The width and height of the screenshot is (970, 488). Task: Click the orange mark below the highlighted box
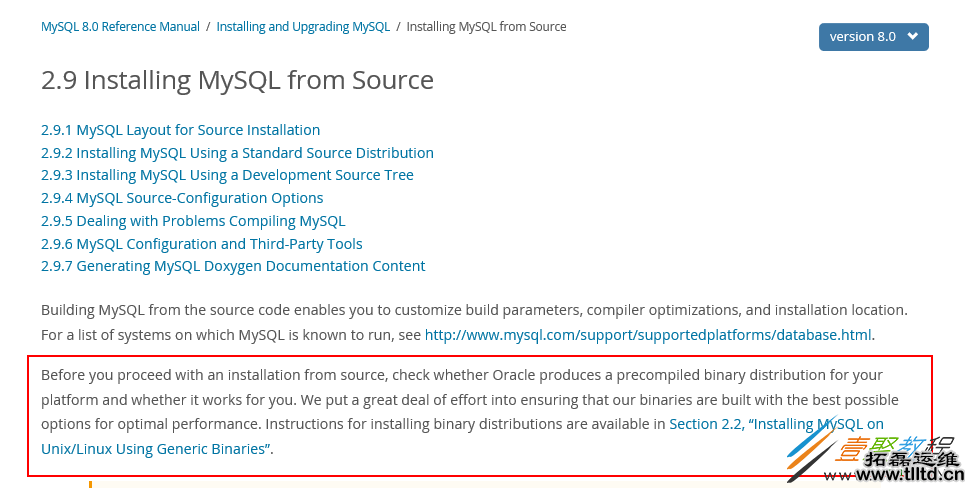coord(90,484)
